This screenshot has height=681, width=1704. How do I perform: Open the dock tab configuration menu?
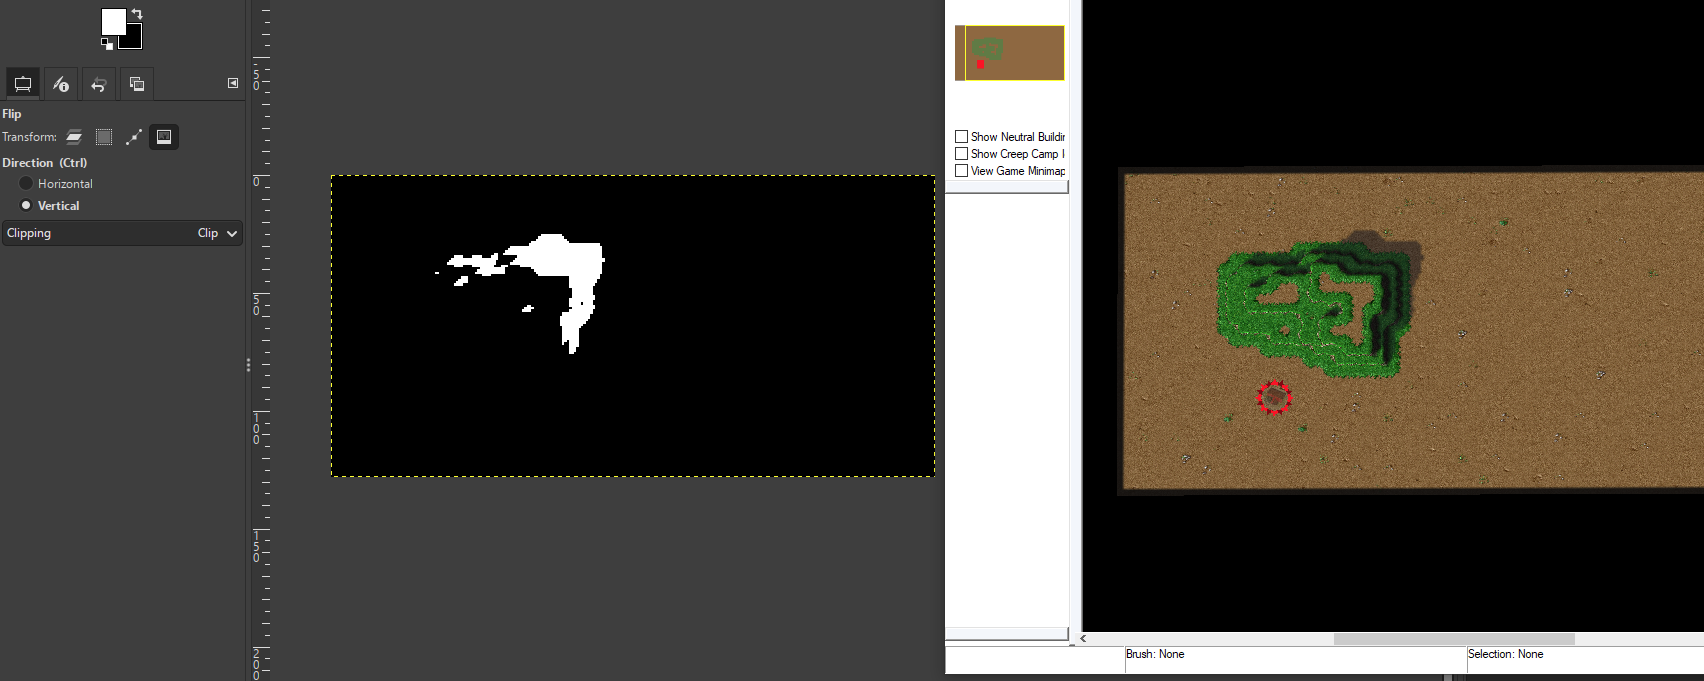click(x=233, y=83)
